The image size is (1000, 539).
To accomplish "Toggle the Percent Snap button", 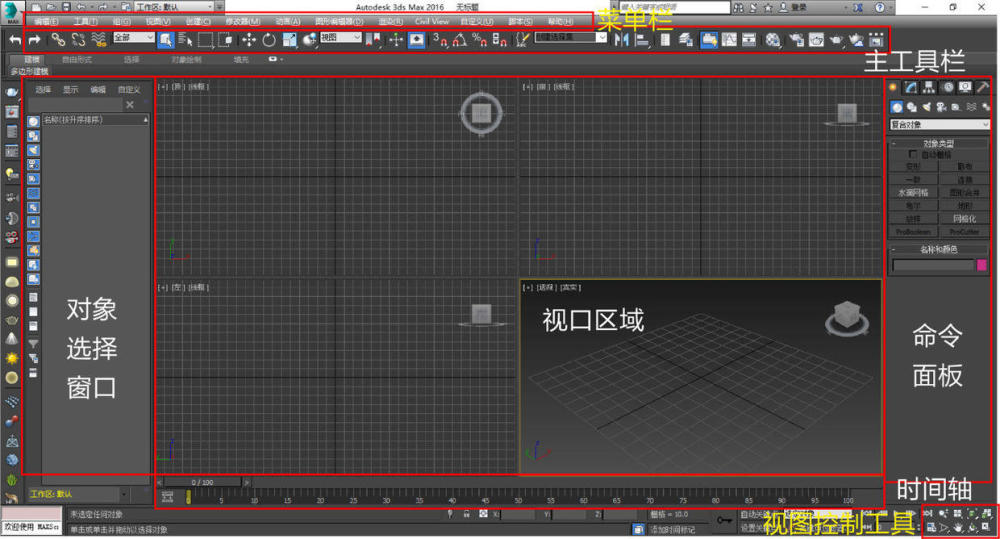I will [x=480, y=40].
